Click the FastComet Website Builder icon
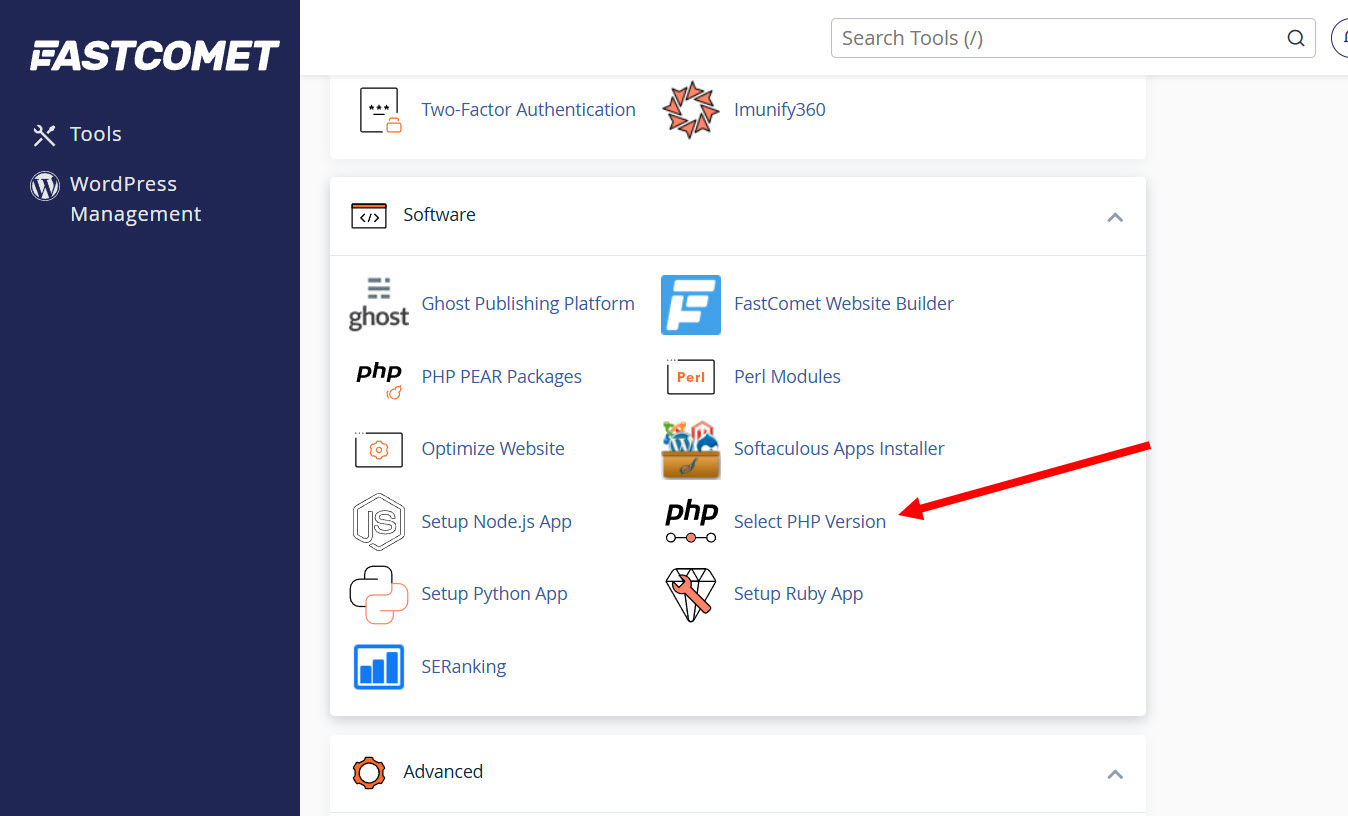Viewport: 1348px width, 816px height. click(691, 305)
